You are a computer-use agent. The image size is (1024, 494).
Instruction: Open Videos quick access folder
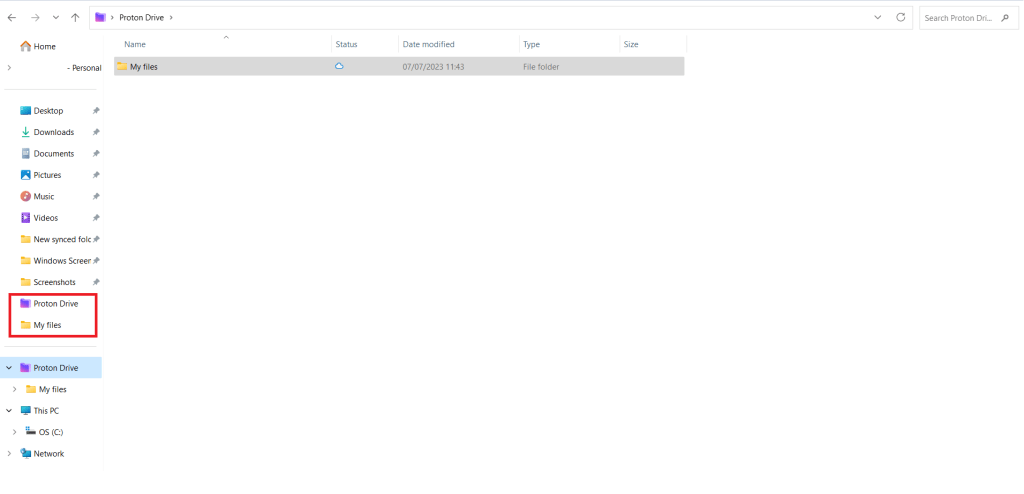[39, 218]
